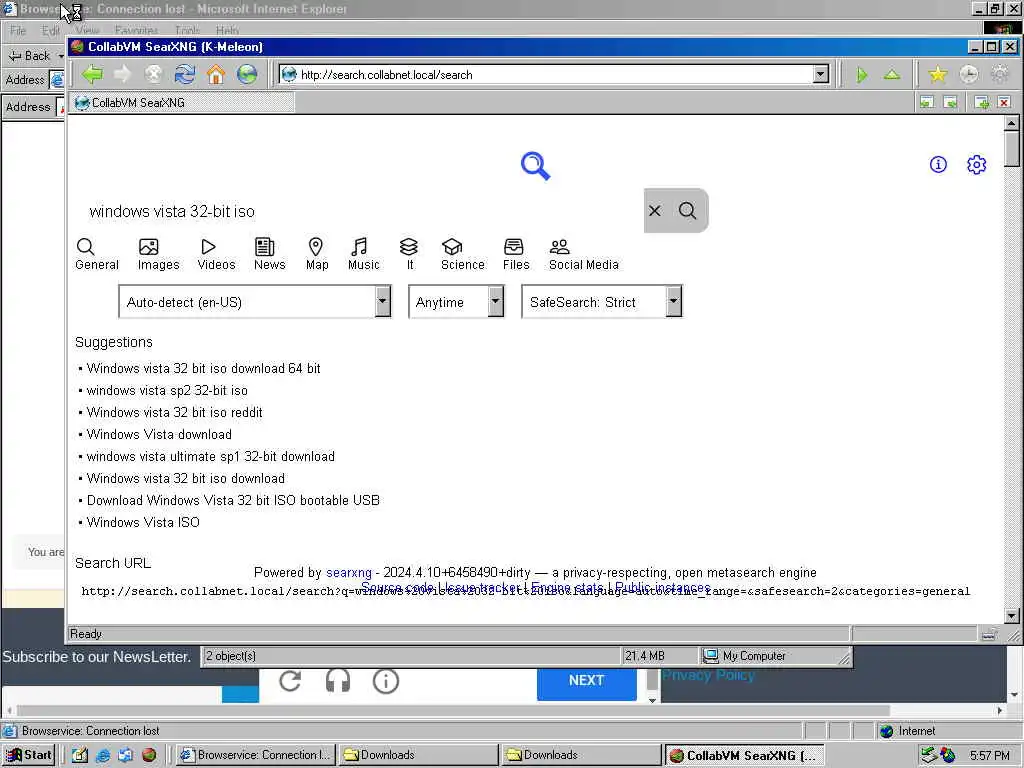Image resolution: width=1024 pixels, height=768 pixels.
Task: Click the blue NEXT button in background page
Action: tap(586, 680)
